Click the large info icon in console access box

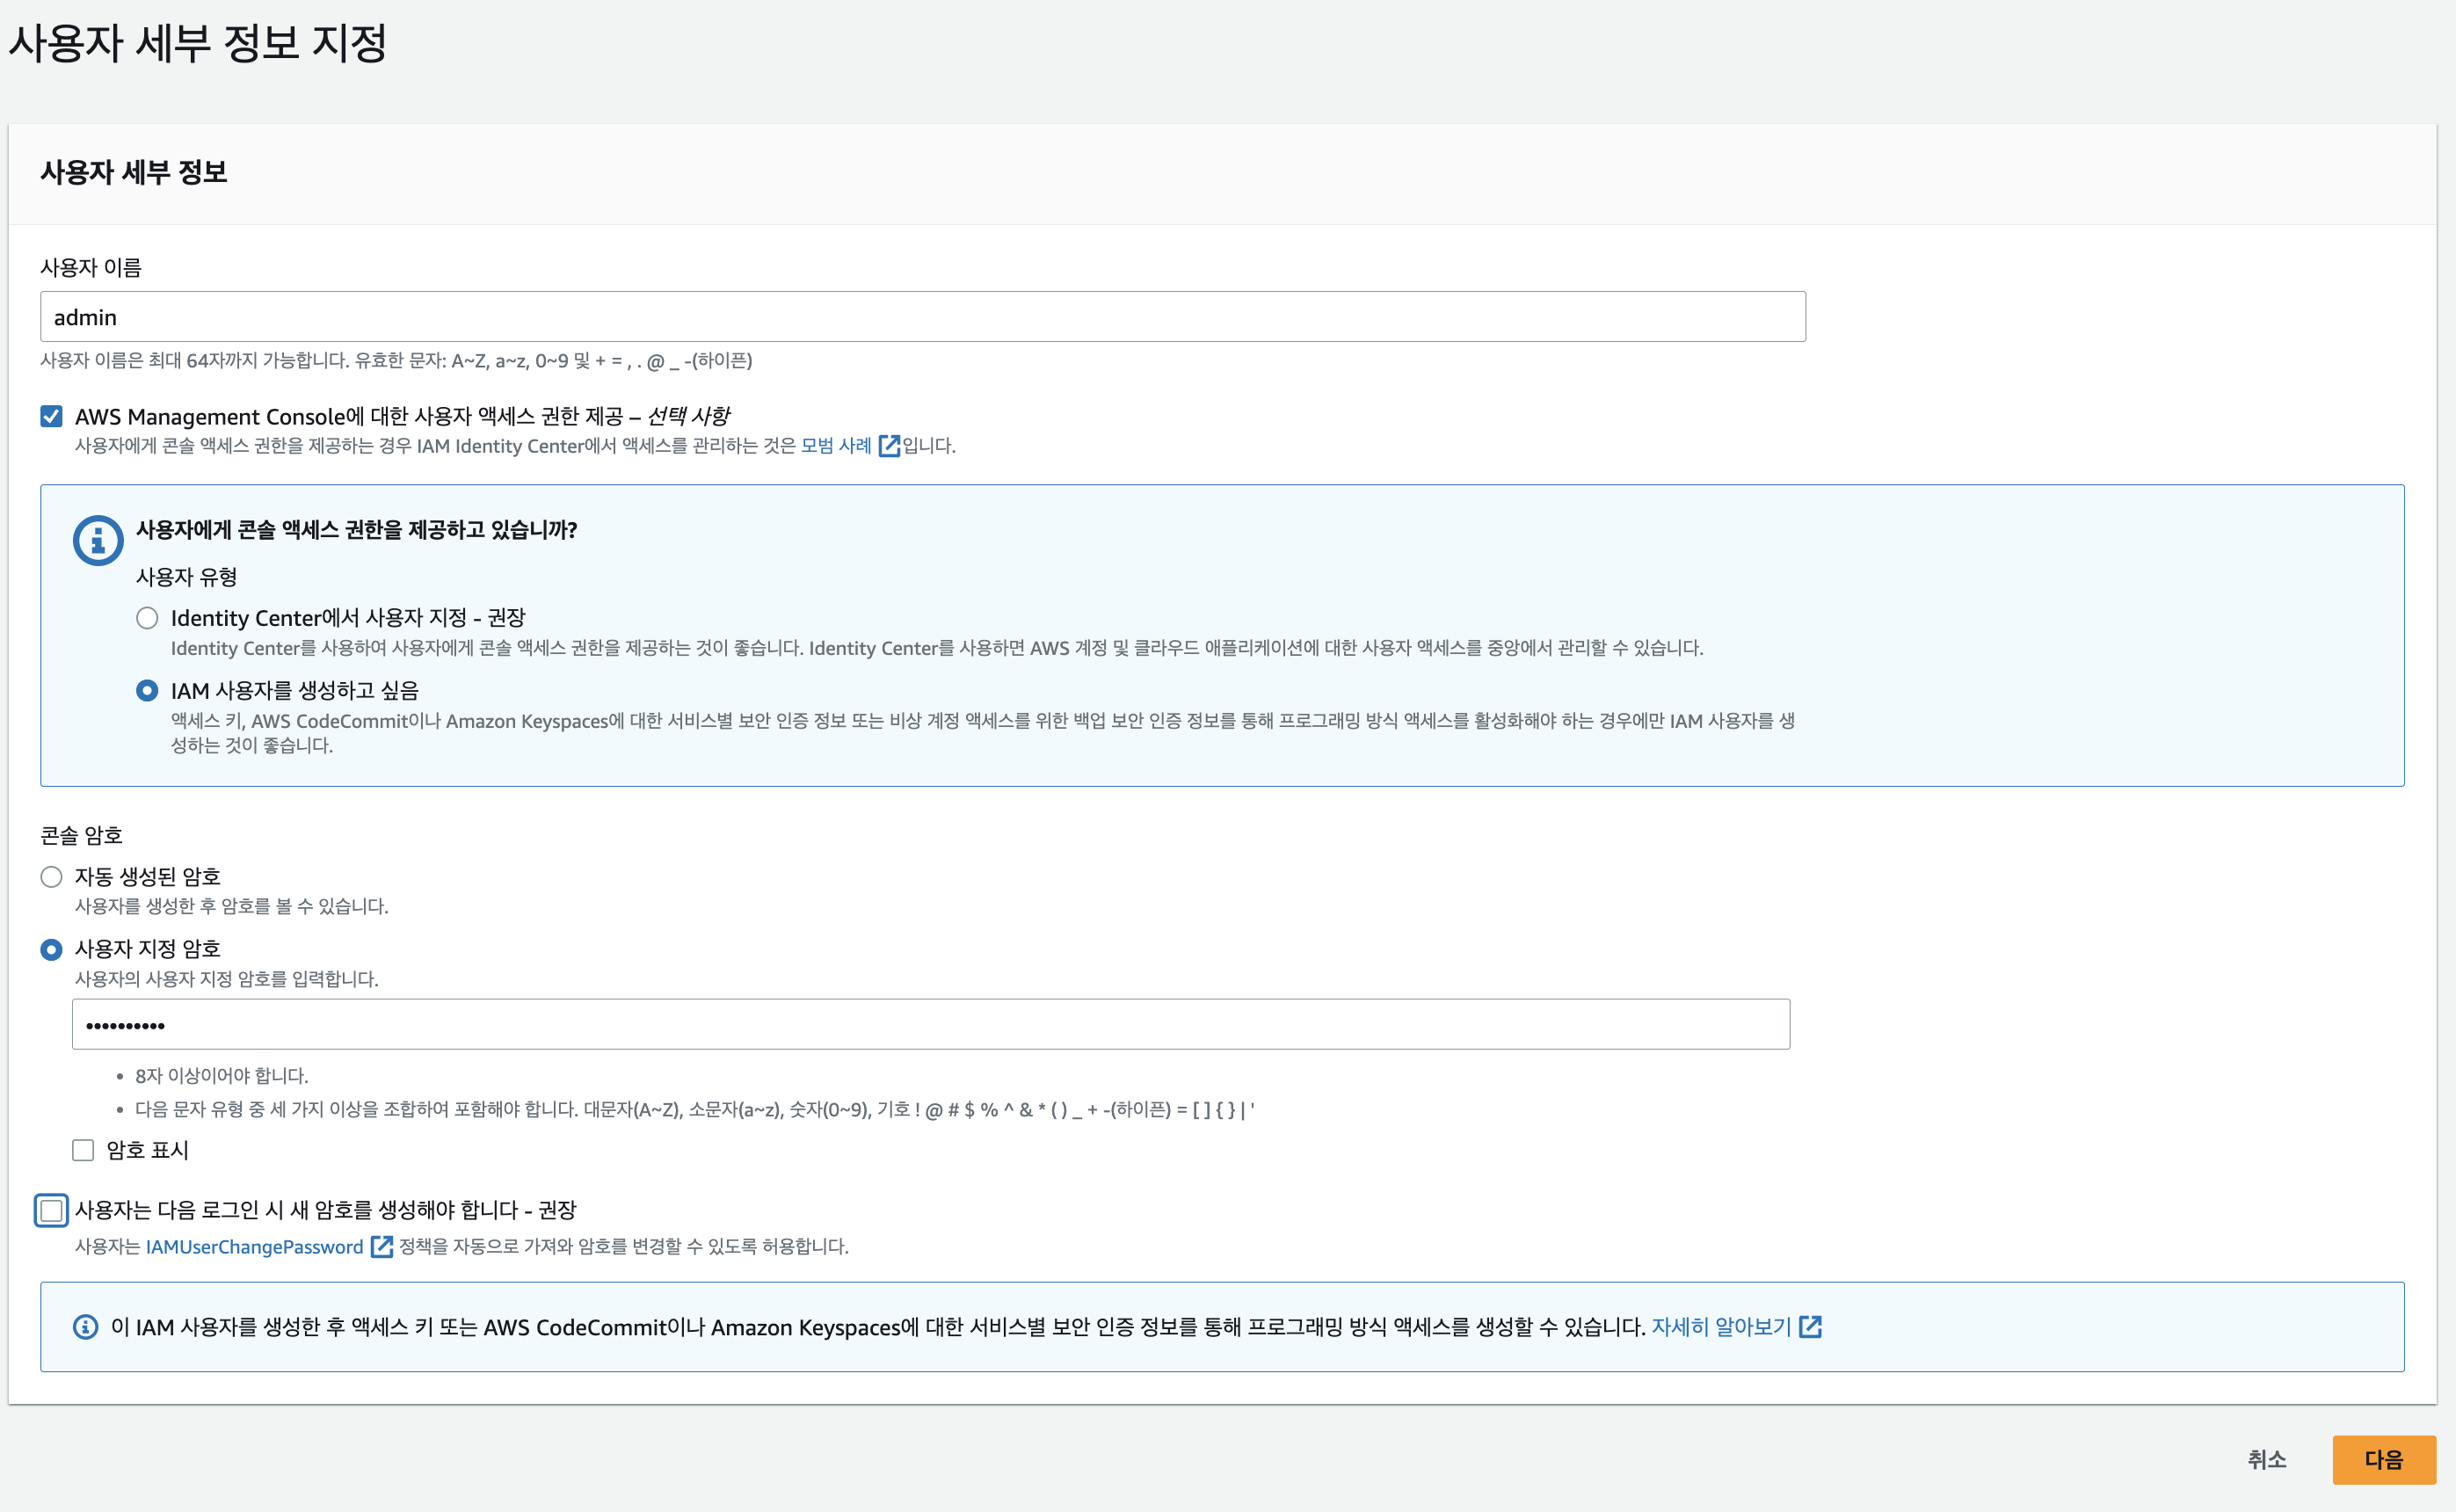98,541
